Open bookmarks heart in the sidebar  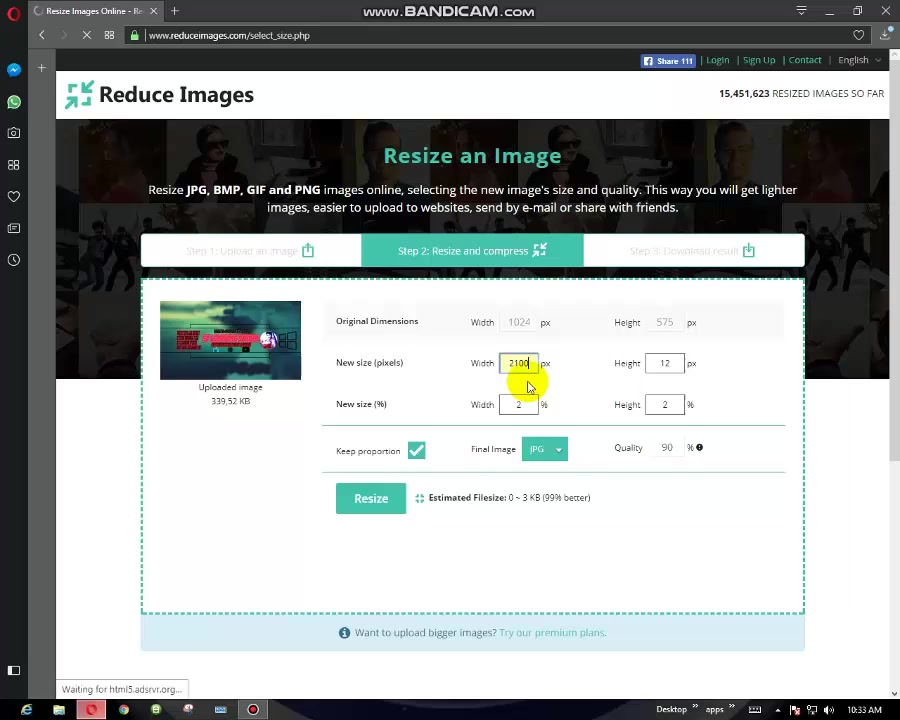[14, 196]
